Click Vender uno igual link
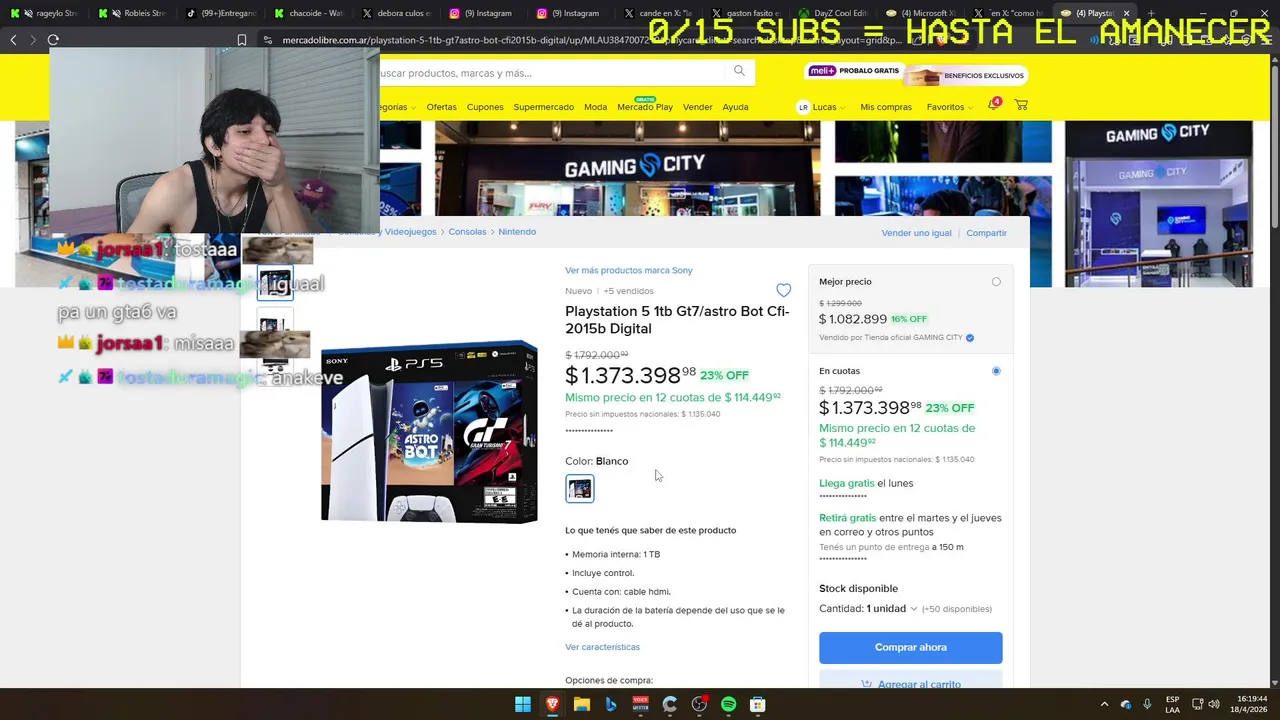This screenshot has width=1280, height=720. (916, 233)
